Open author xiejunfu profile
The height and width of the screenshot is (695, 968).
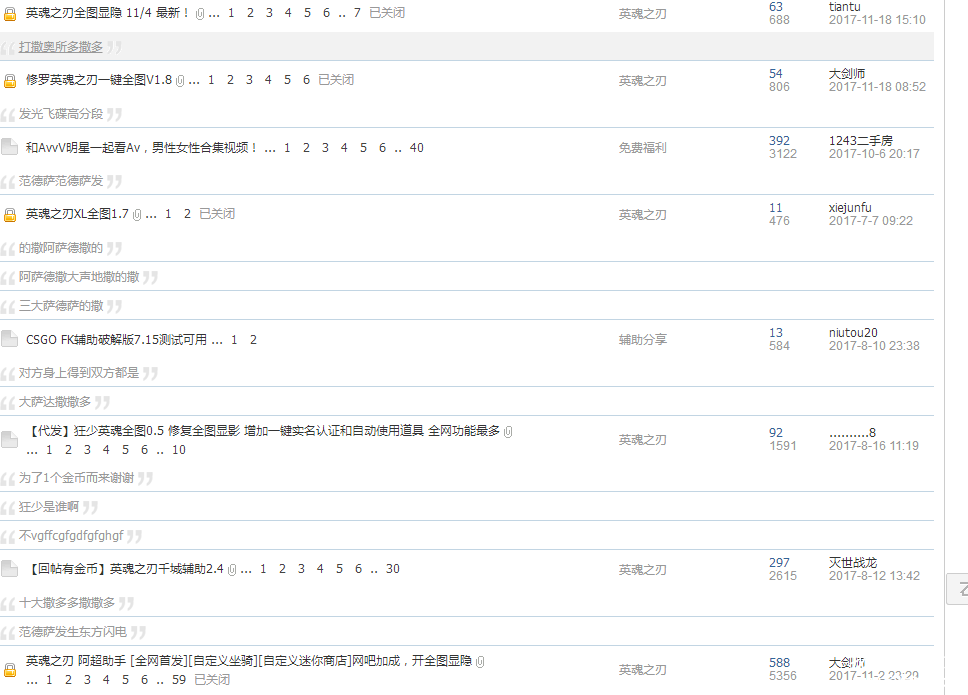[x=850, y=207]
